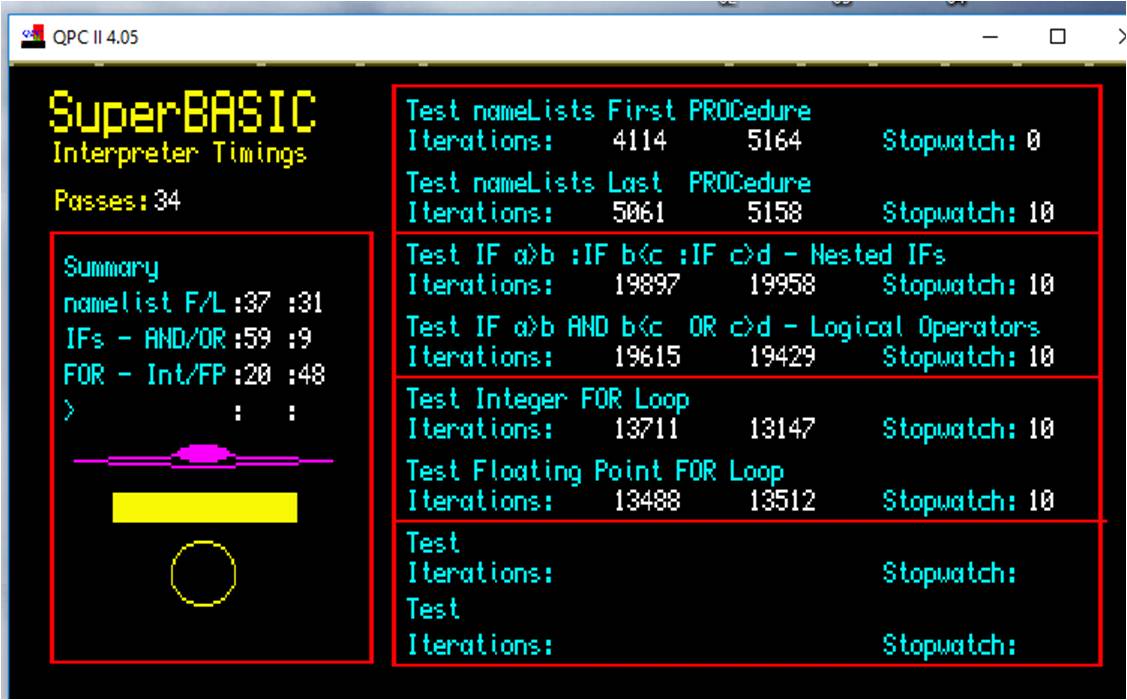Click the Summary heading
The width and height of the screenshot is (1127, 700).
coord(111,268)
